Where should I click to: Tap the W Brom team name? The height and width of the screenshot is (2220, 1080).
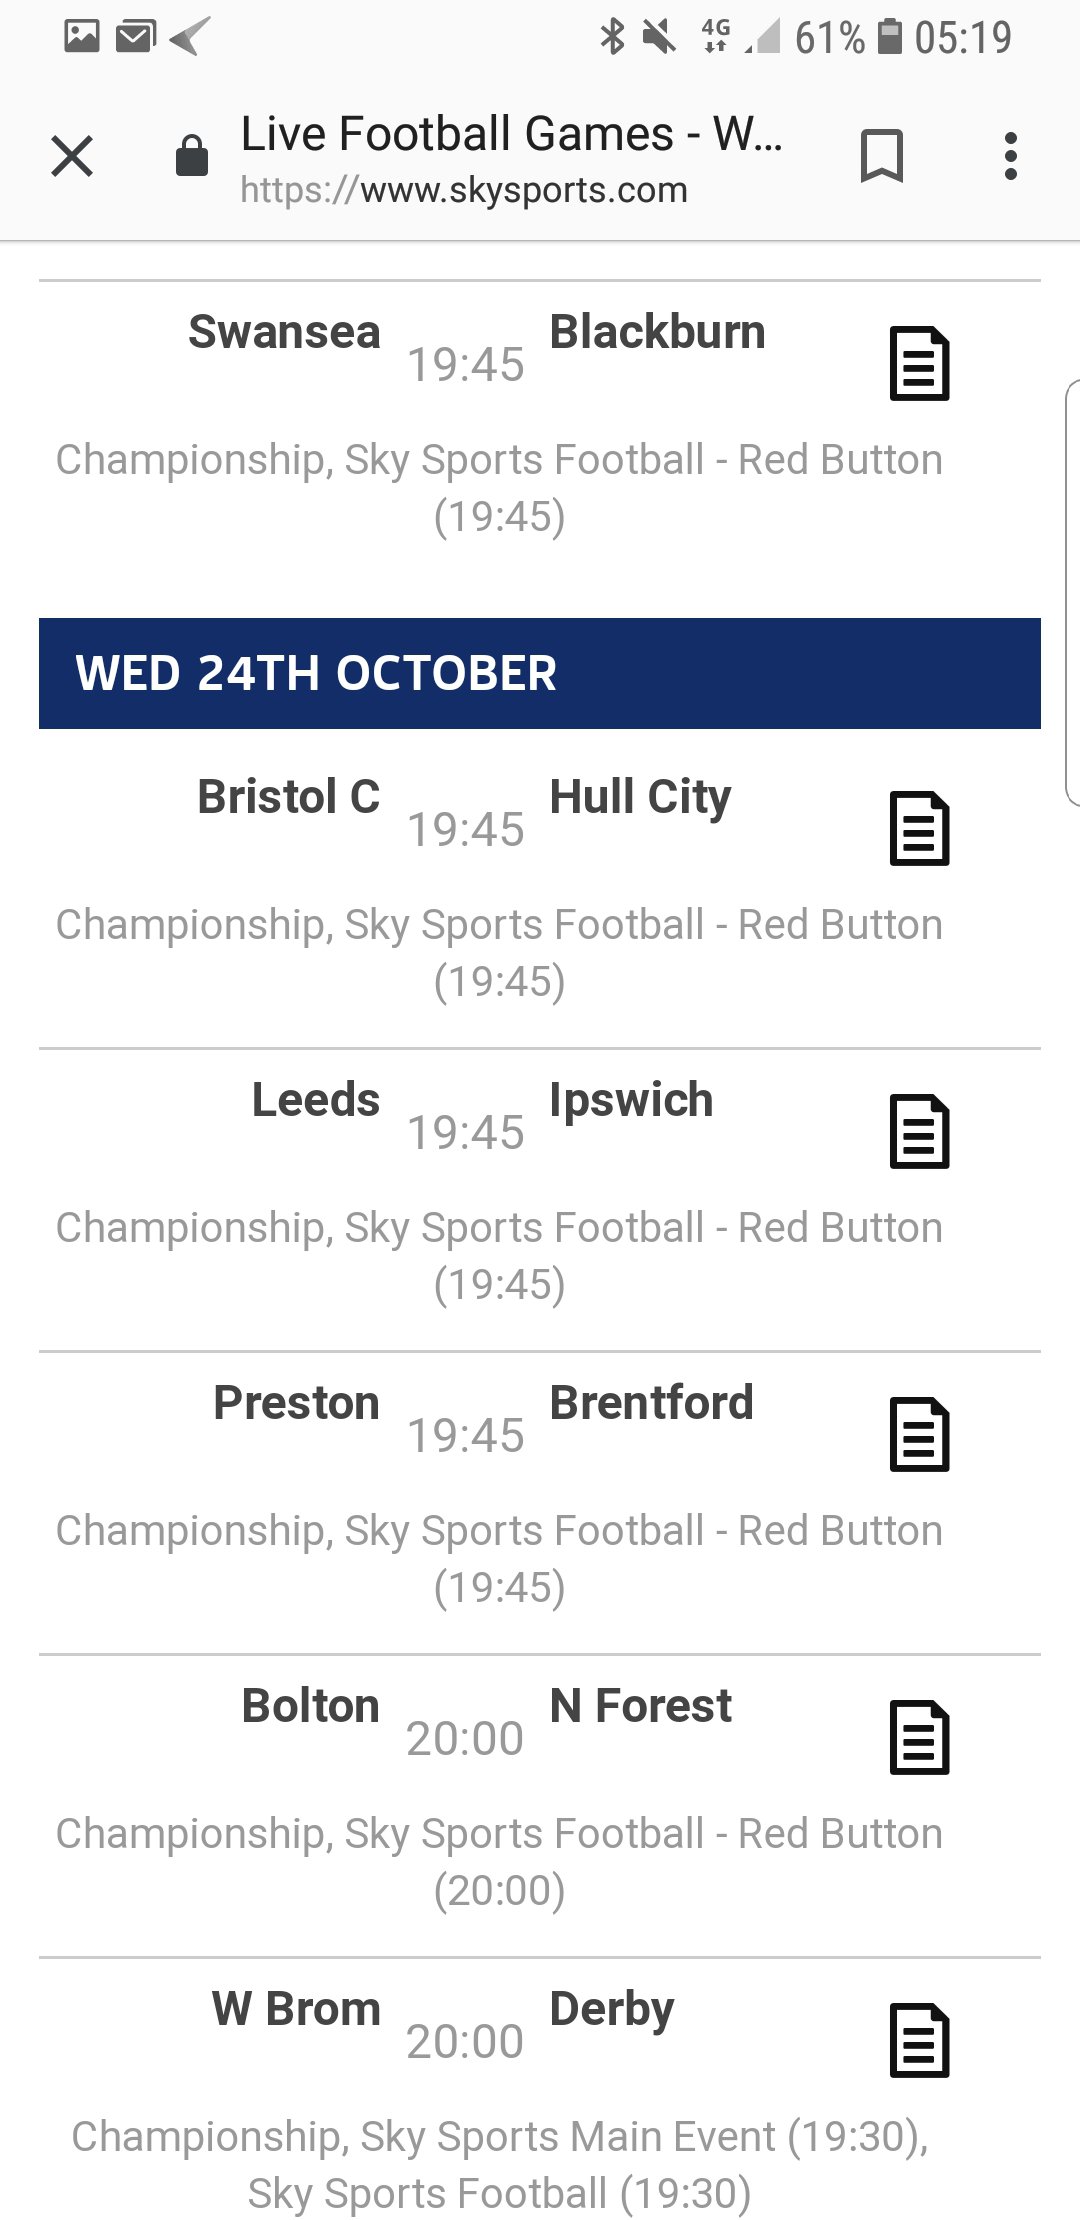coord(296,2009)
